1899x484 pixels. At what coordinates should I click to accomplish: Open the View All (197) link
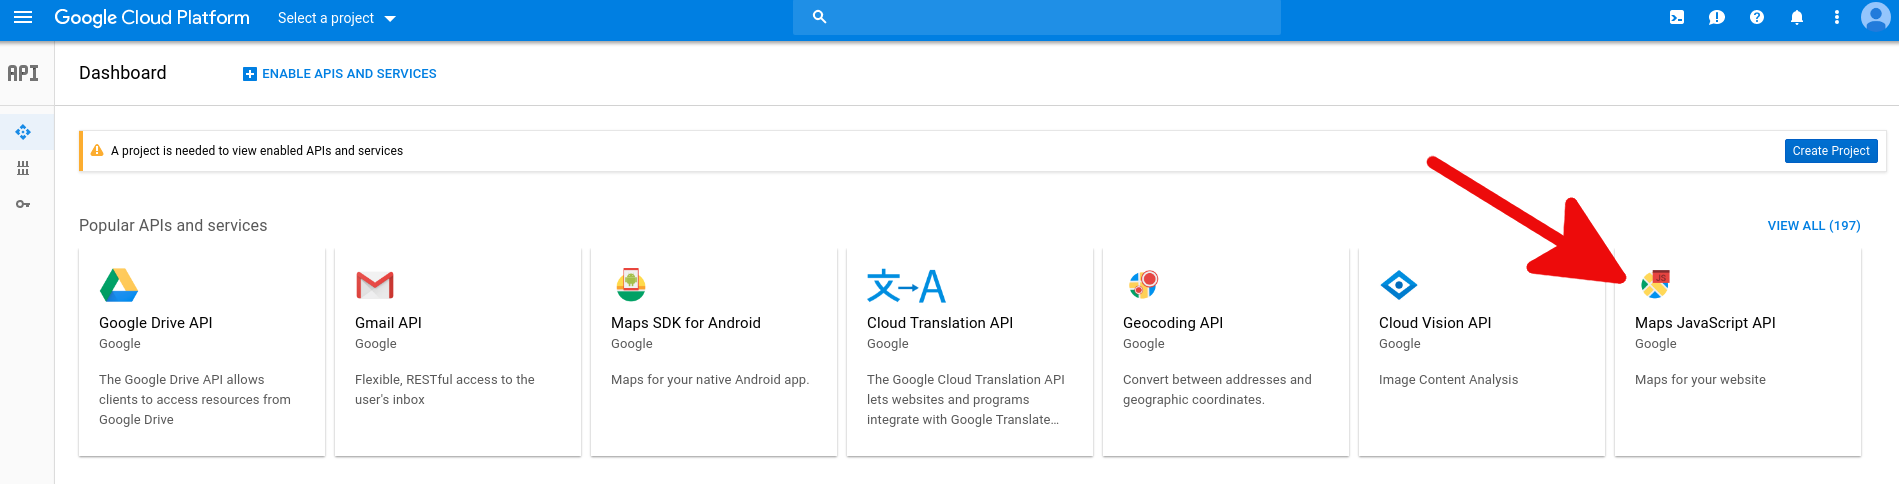1814,226
